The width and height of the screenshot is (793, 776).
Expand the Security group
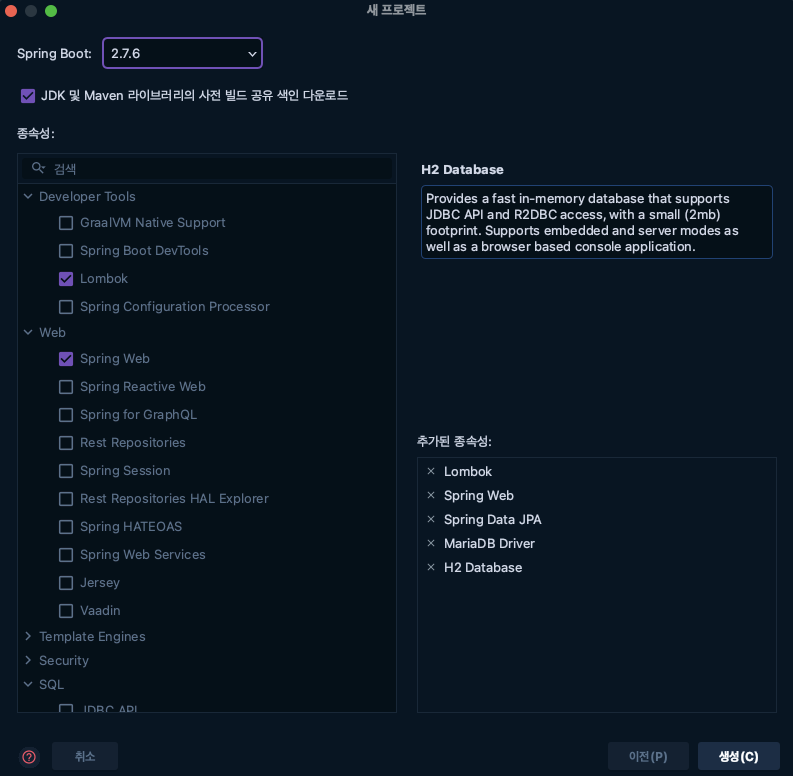click(28, 660)
